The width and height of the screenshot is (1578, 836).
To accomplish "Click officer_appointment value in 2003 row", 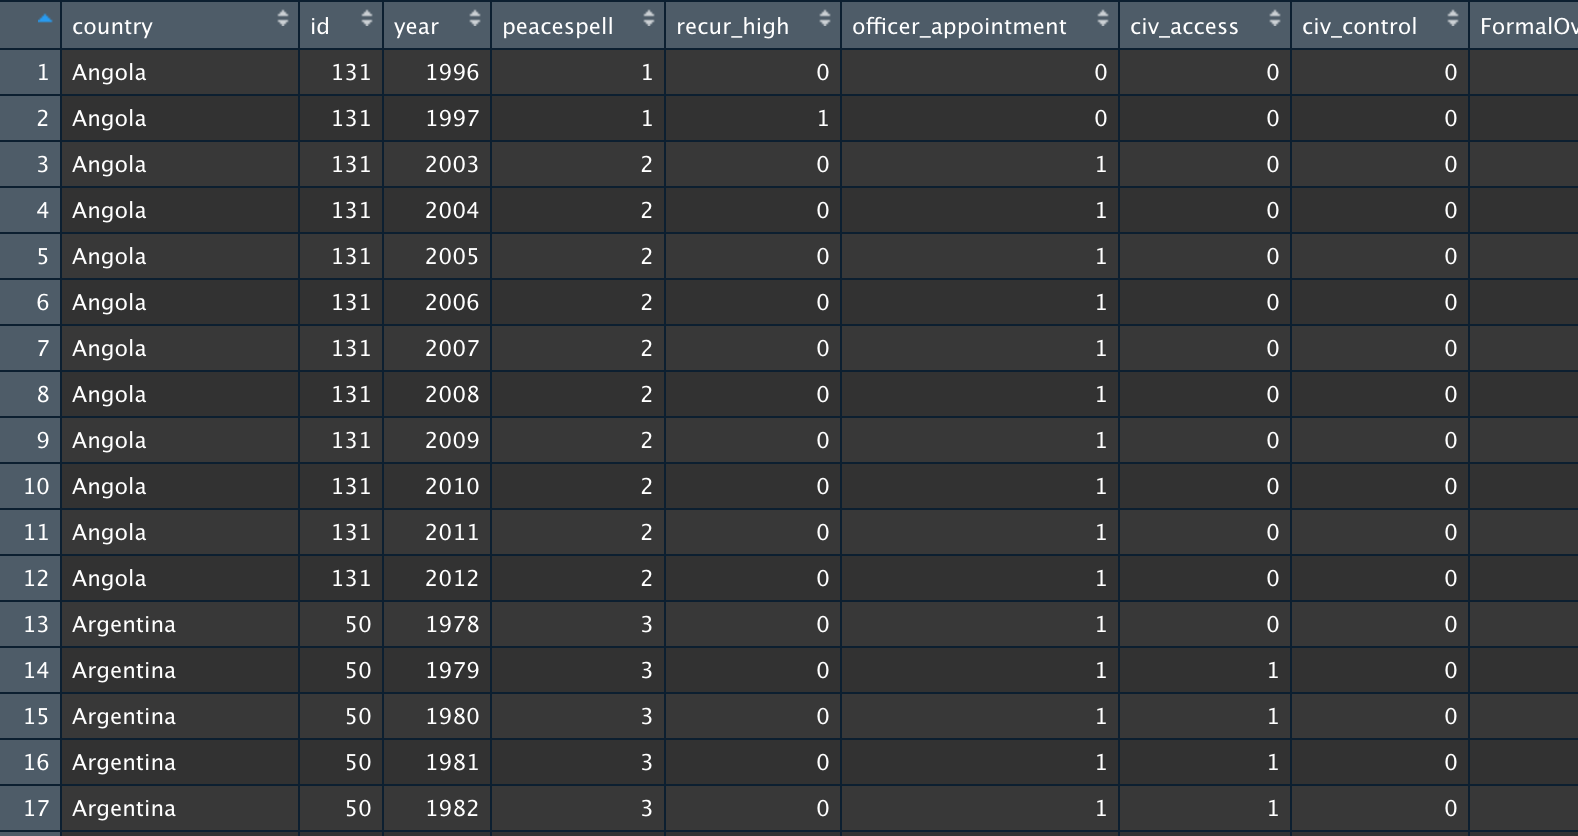I will [x=1101, y=164].
